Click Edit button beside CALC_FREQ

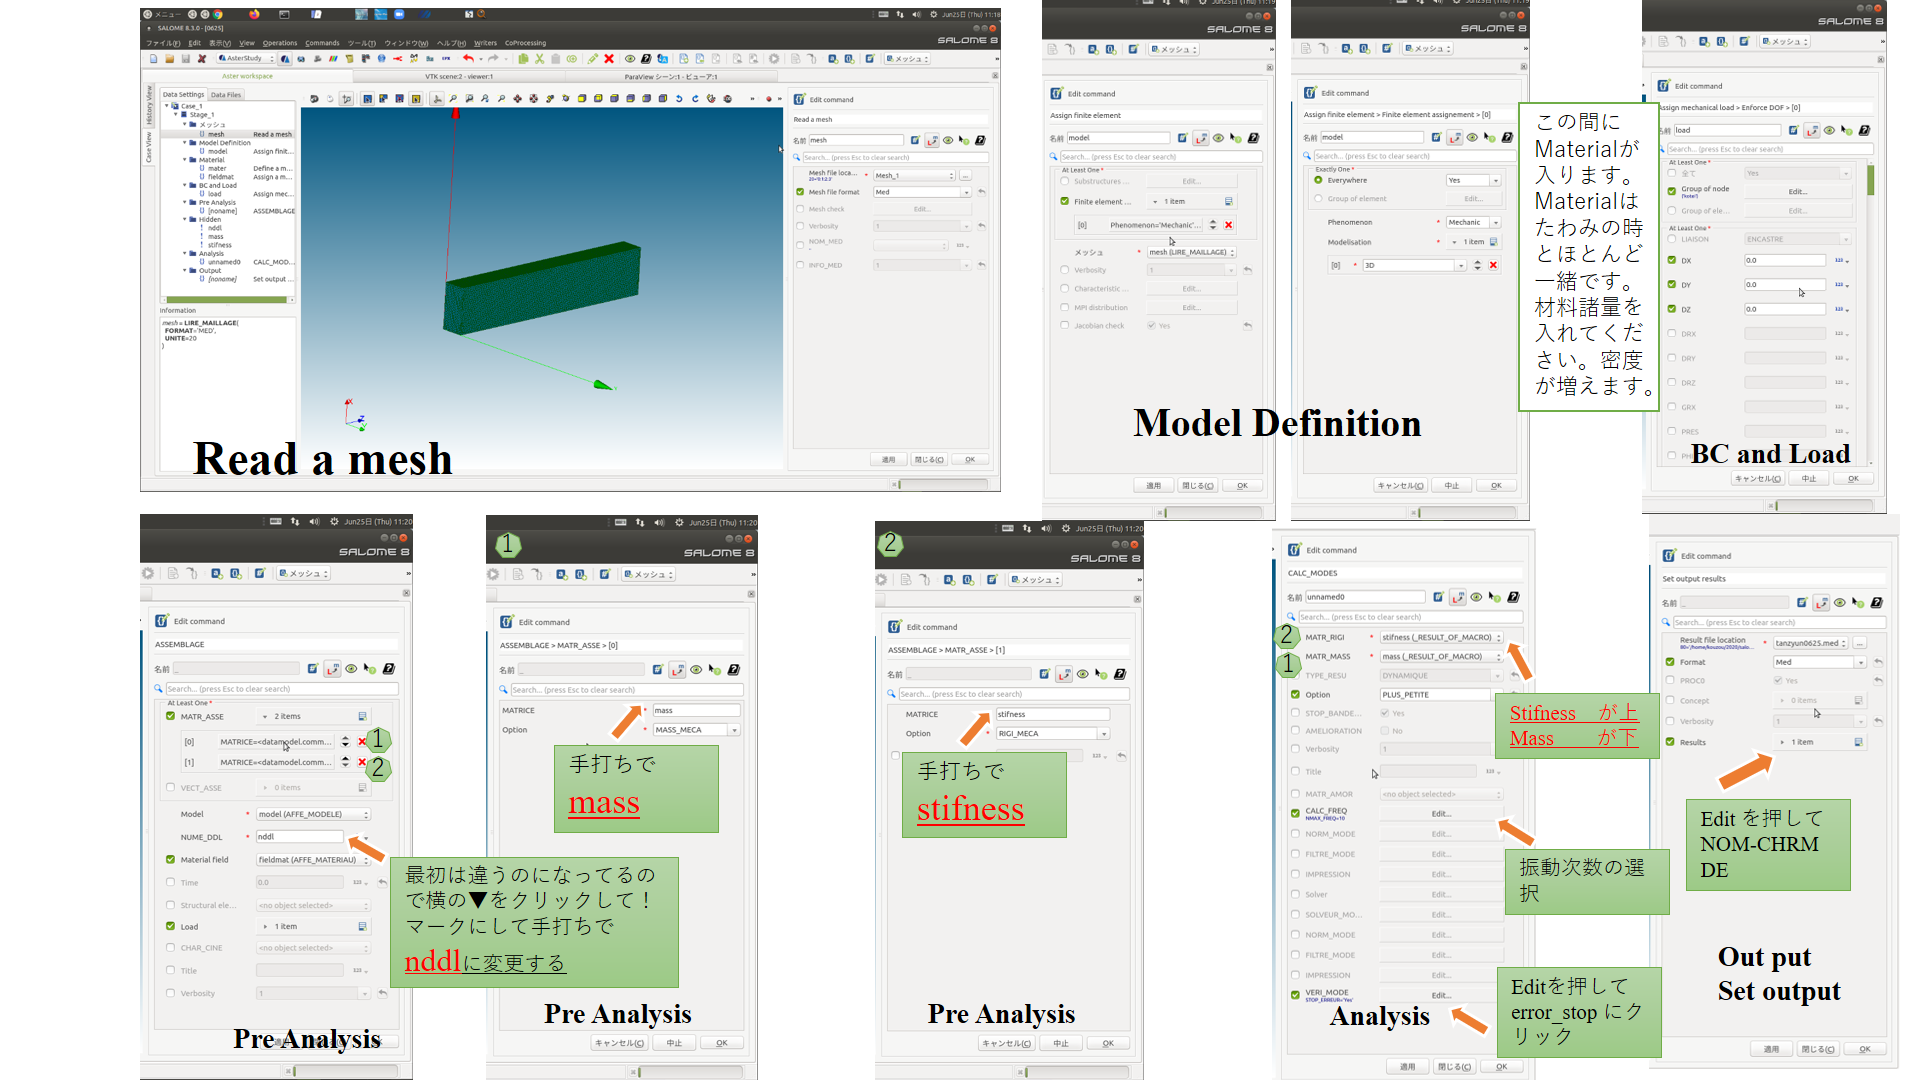pyautogui.click(x=1440, y=814)
